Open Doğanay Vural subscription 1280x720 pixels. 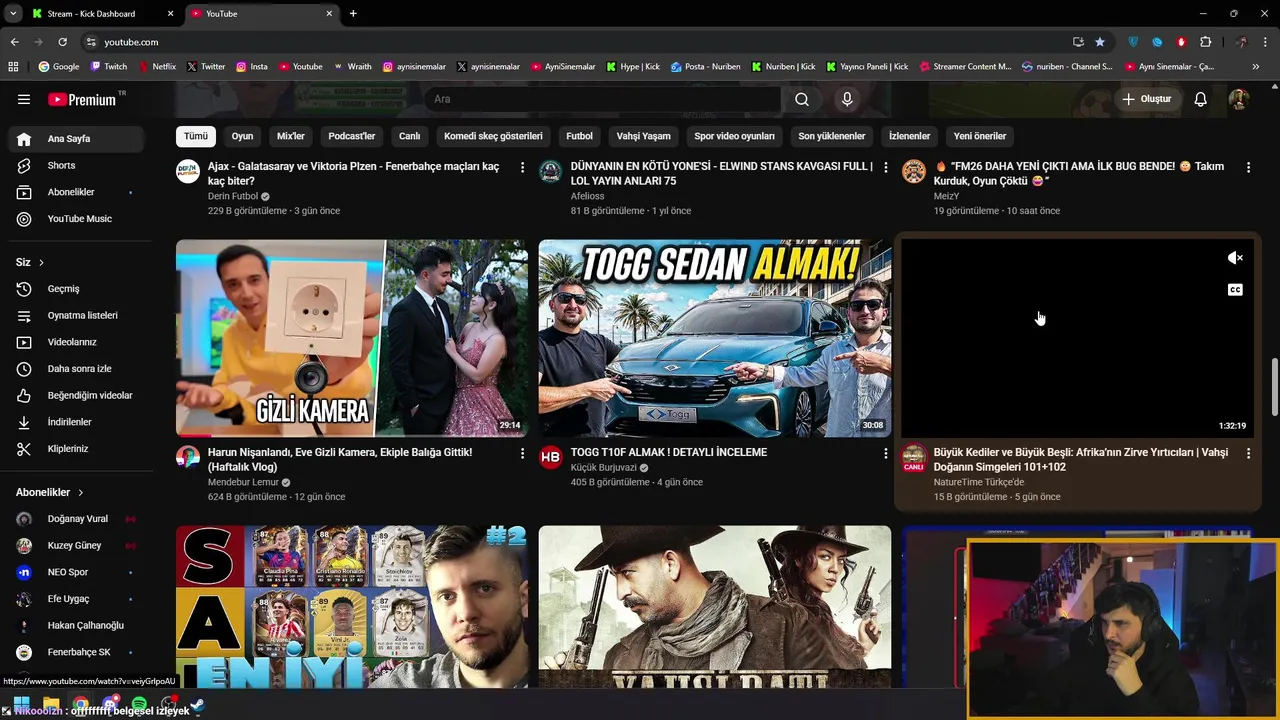point(76,519)
